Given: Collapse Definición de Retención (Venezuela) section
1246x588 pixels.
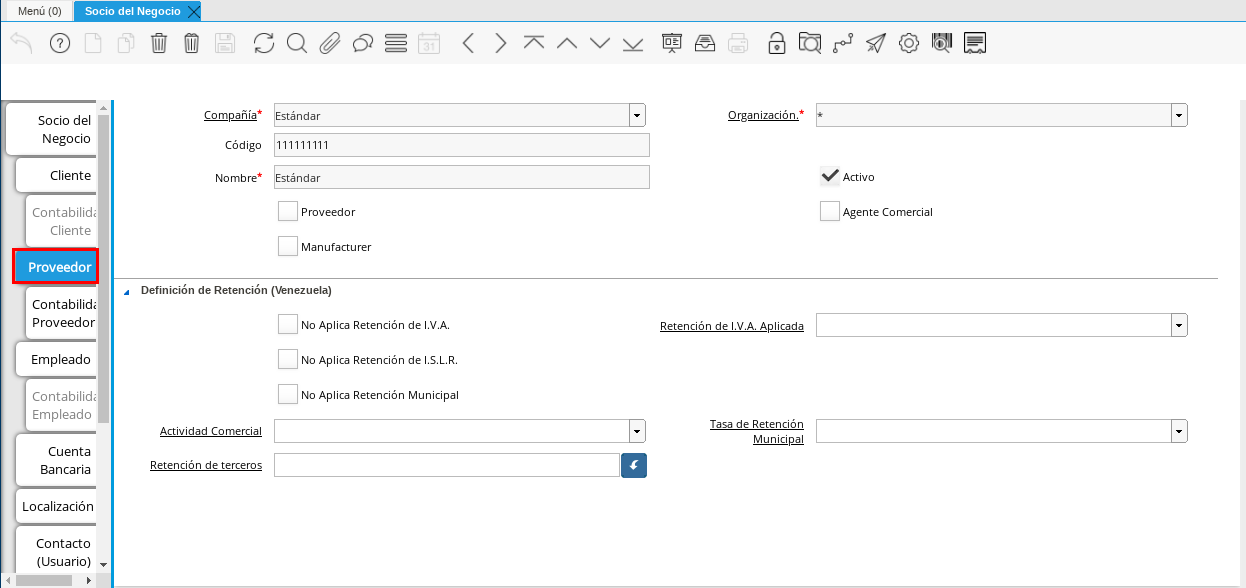Looking at the screenshot, I should (x=126, y=291).
